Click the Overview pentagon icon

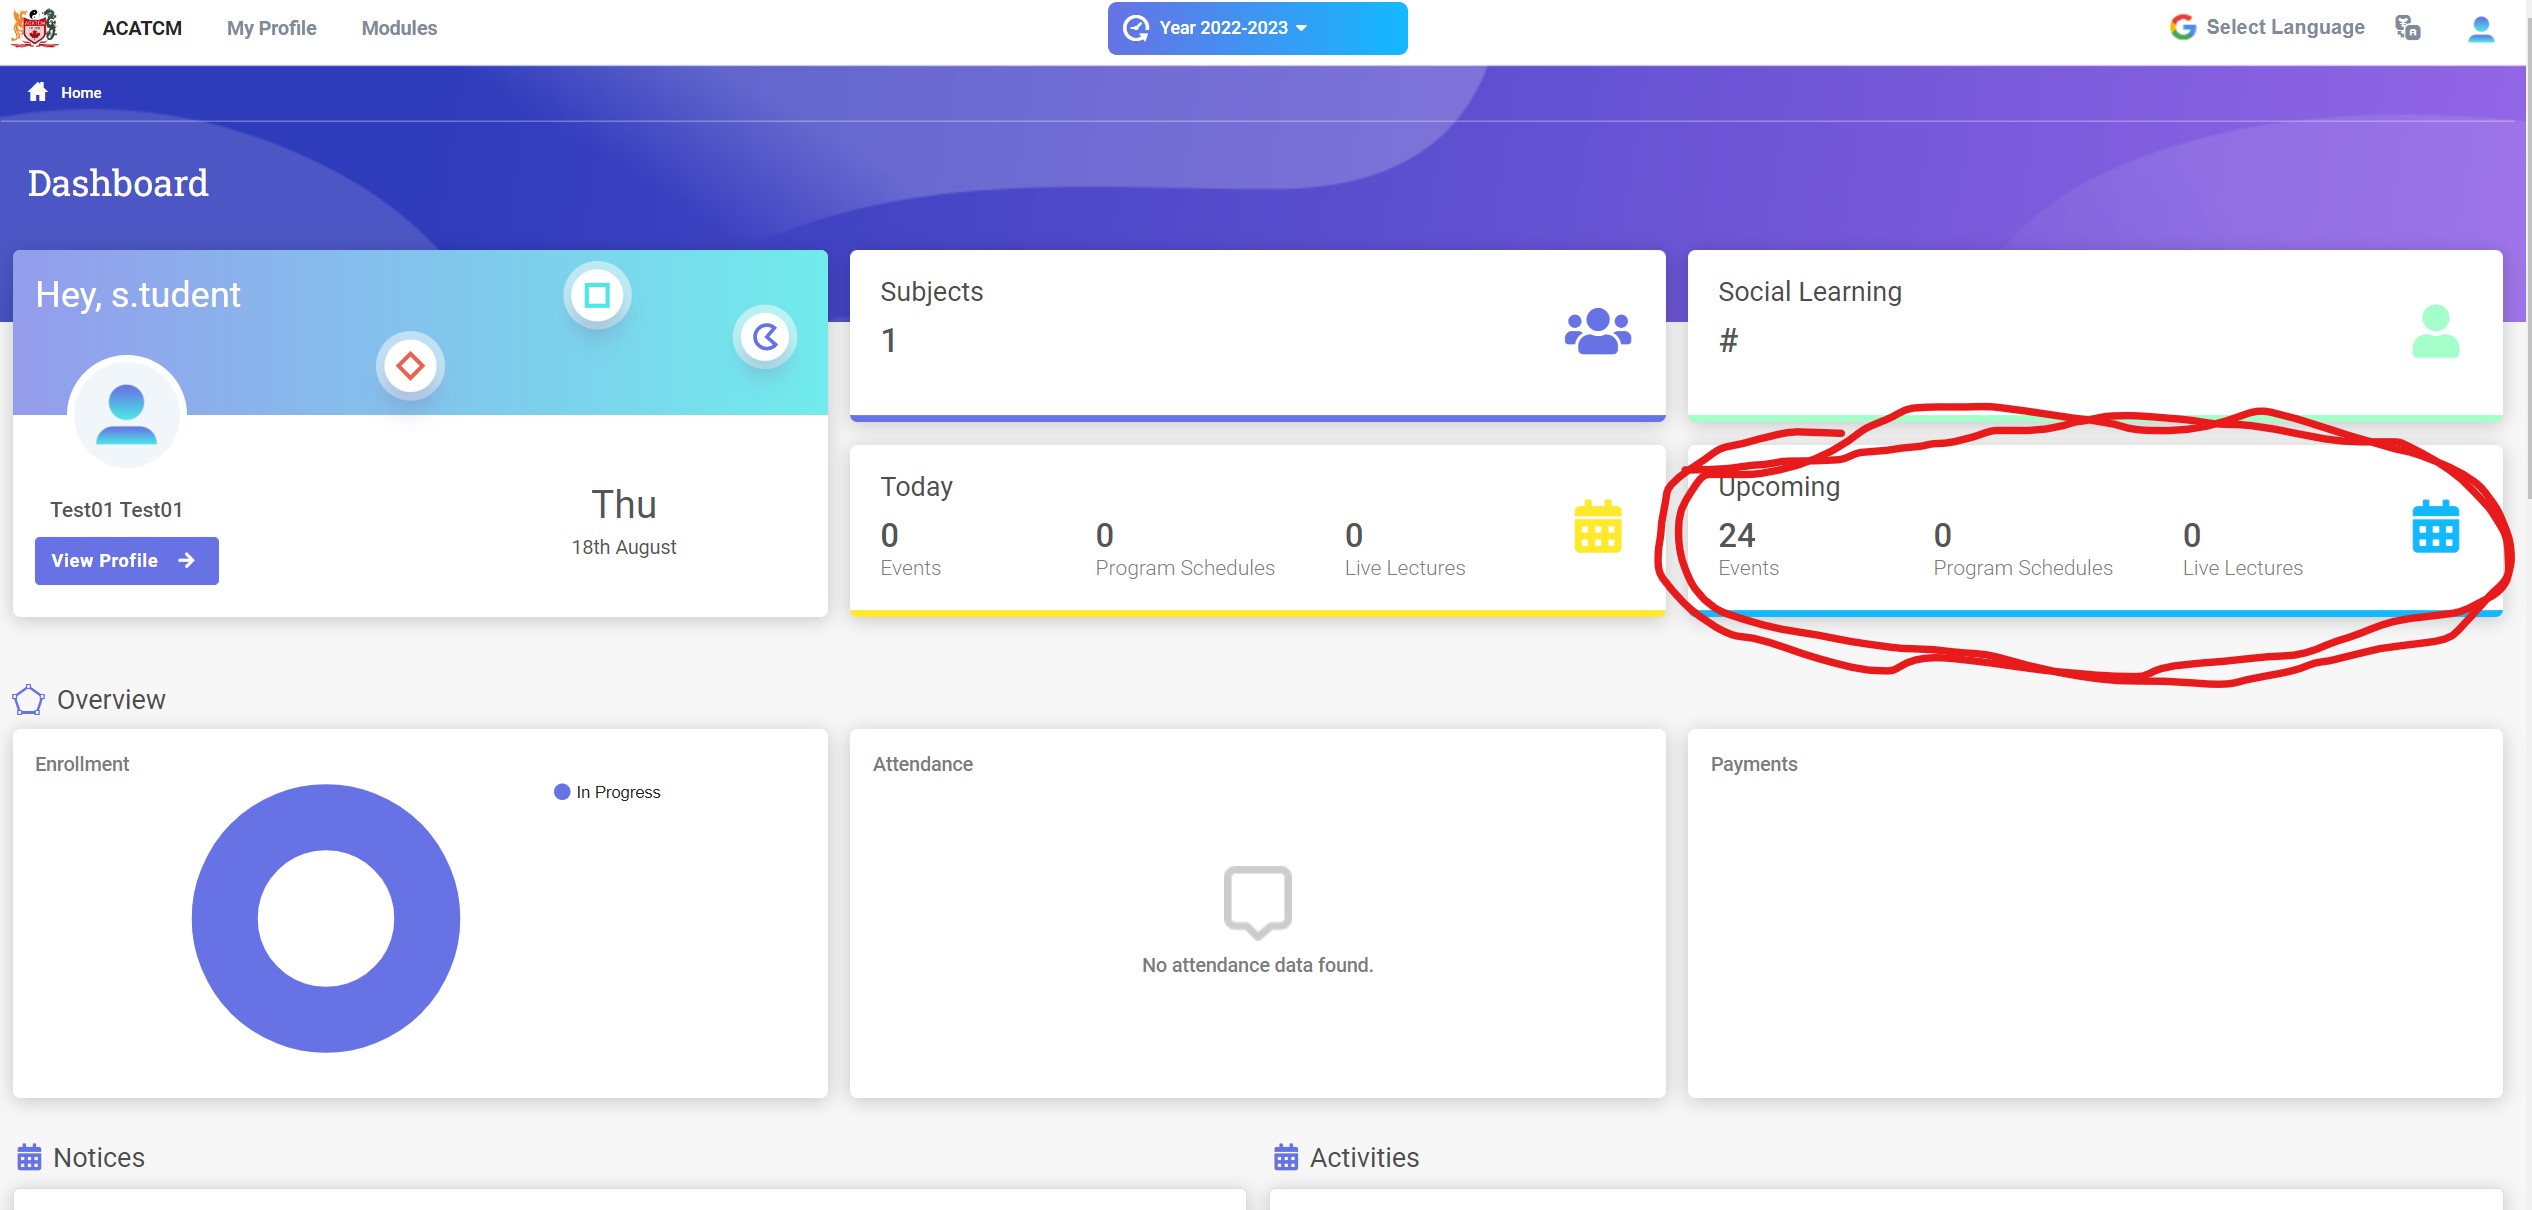(28, 700)
